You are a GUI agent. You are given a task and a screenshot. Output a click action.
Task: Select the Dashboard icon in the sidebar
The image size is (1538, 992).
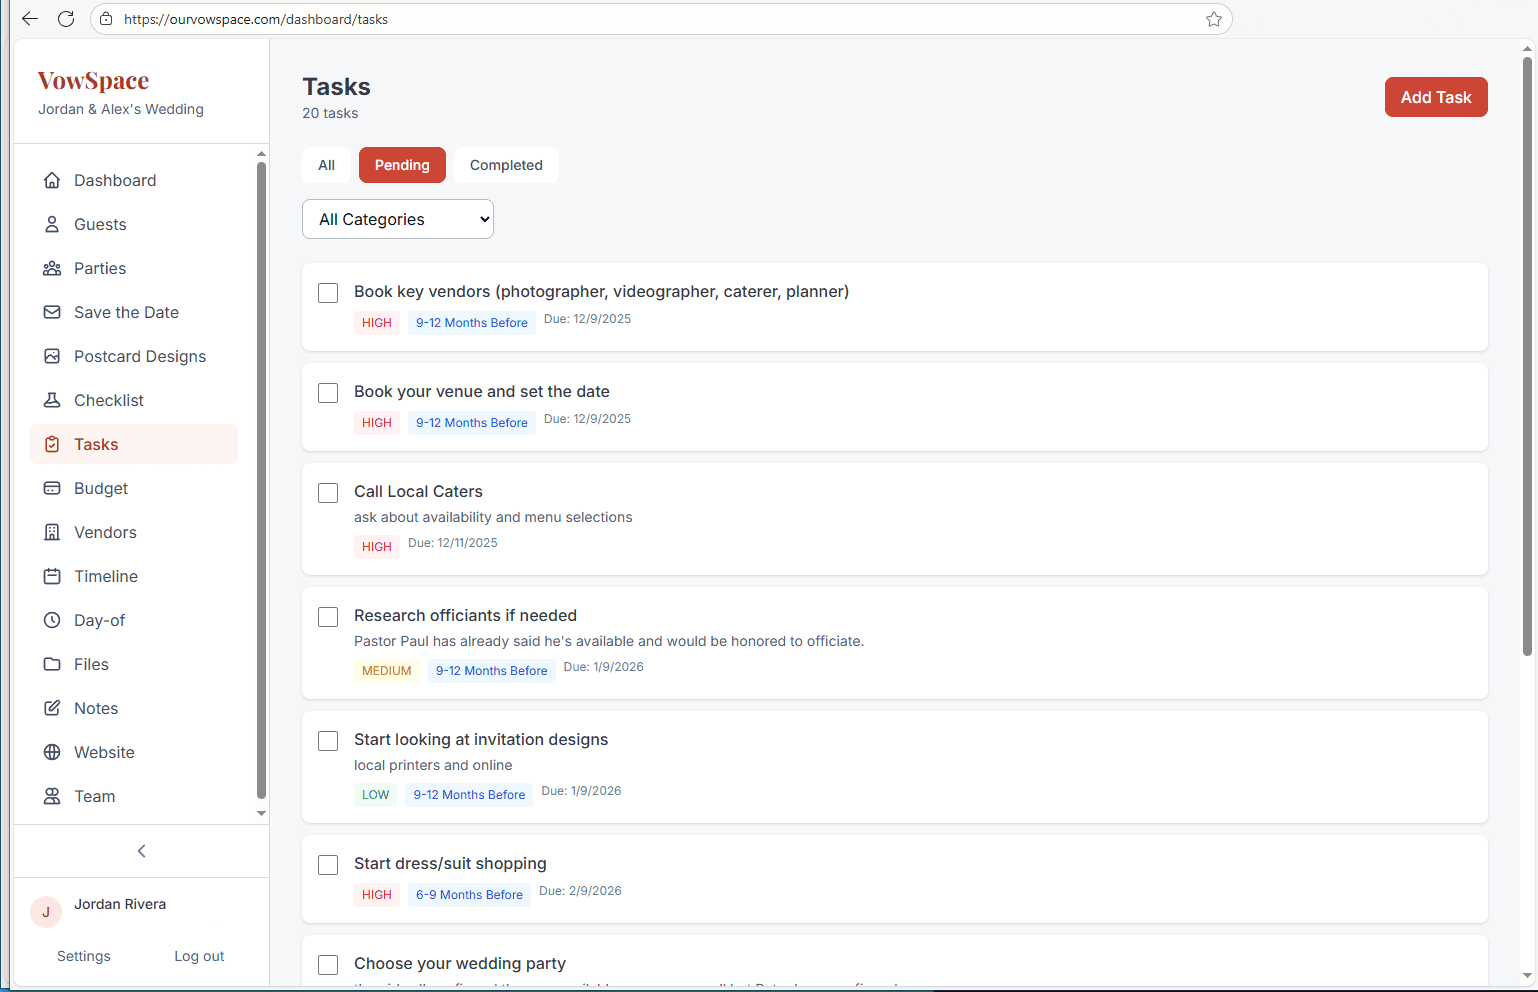point(51,180)
